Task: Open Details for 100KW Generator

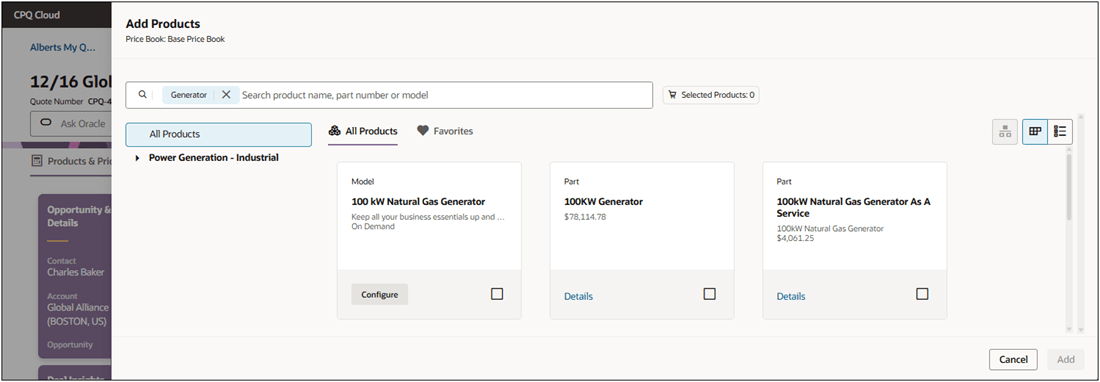Action: click(x=578, y=296)
